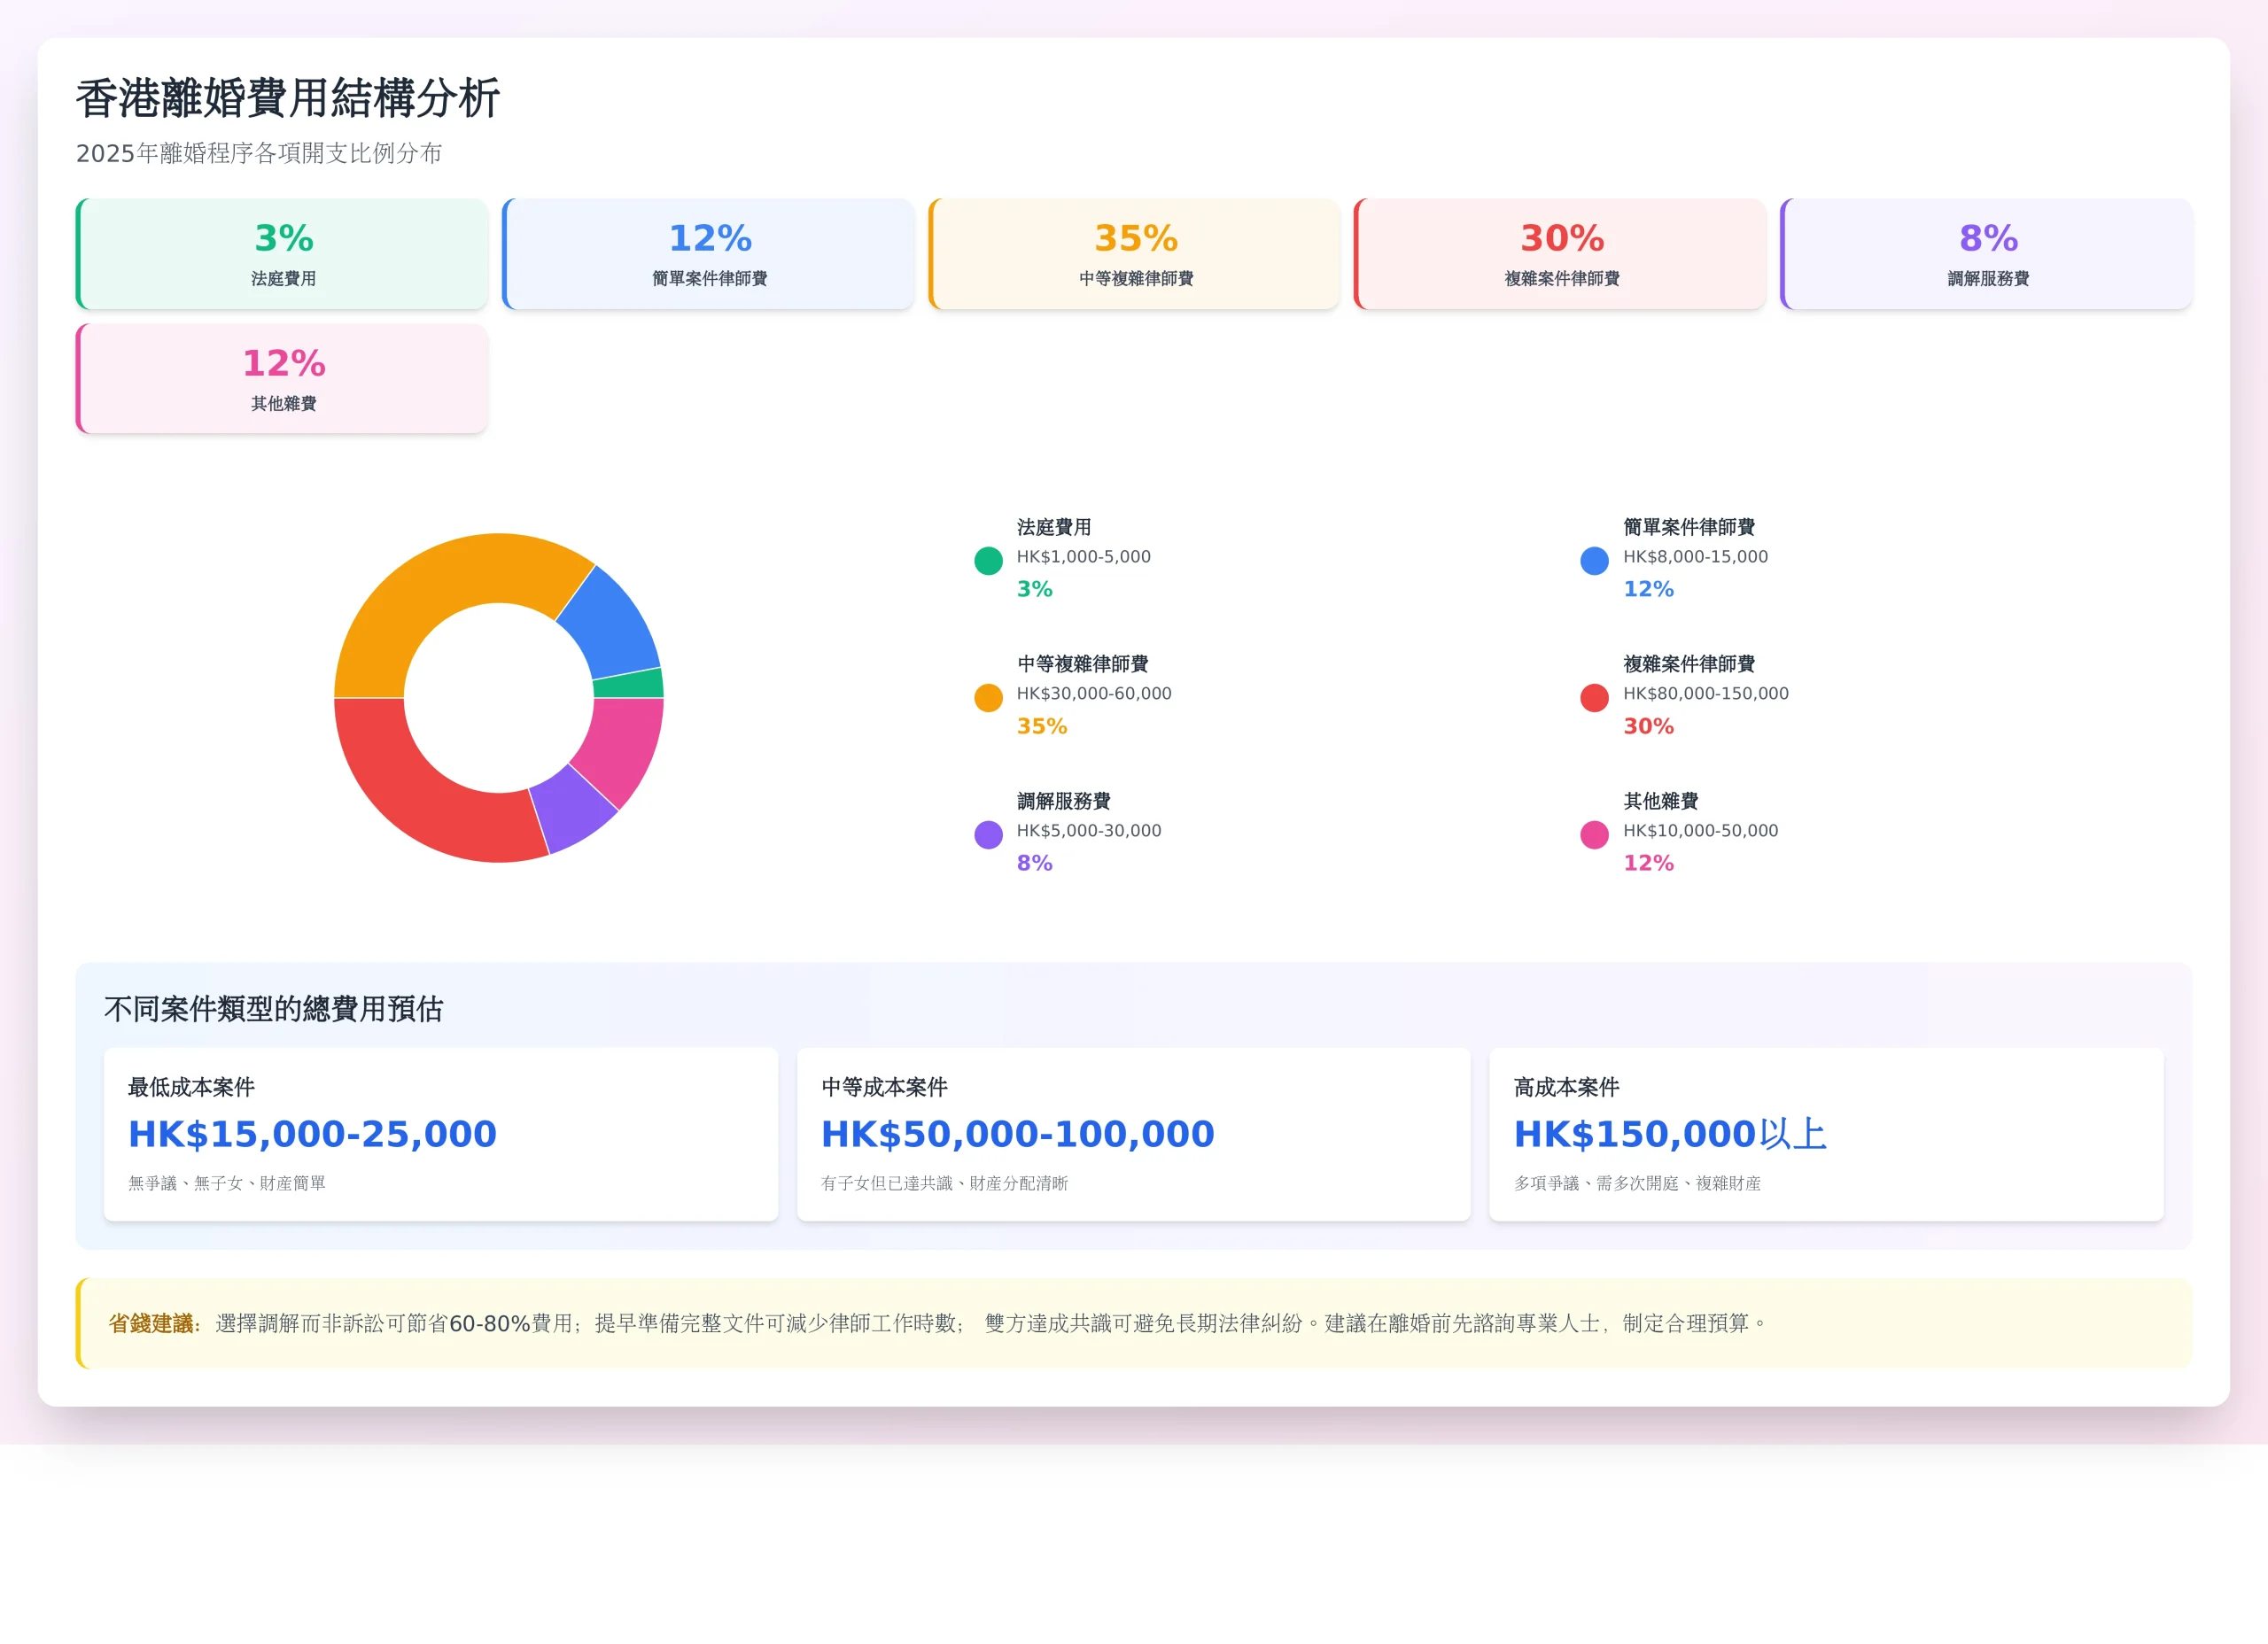Open the 高成本案件 cost card
2268x1644 pixels.
point(1826,1134)
